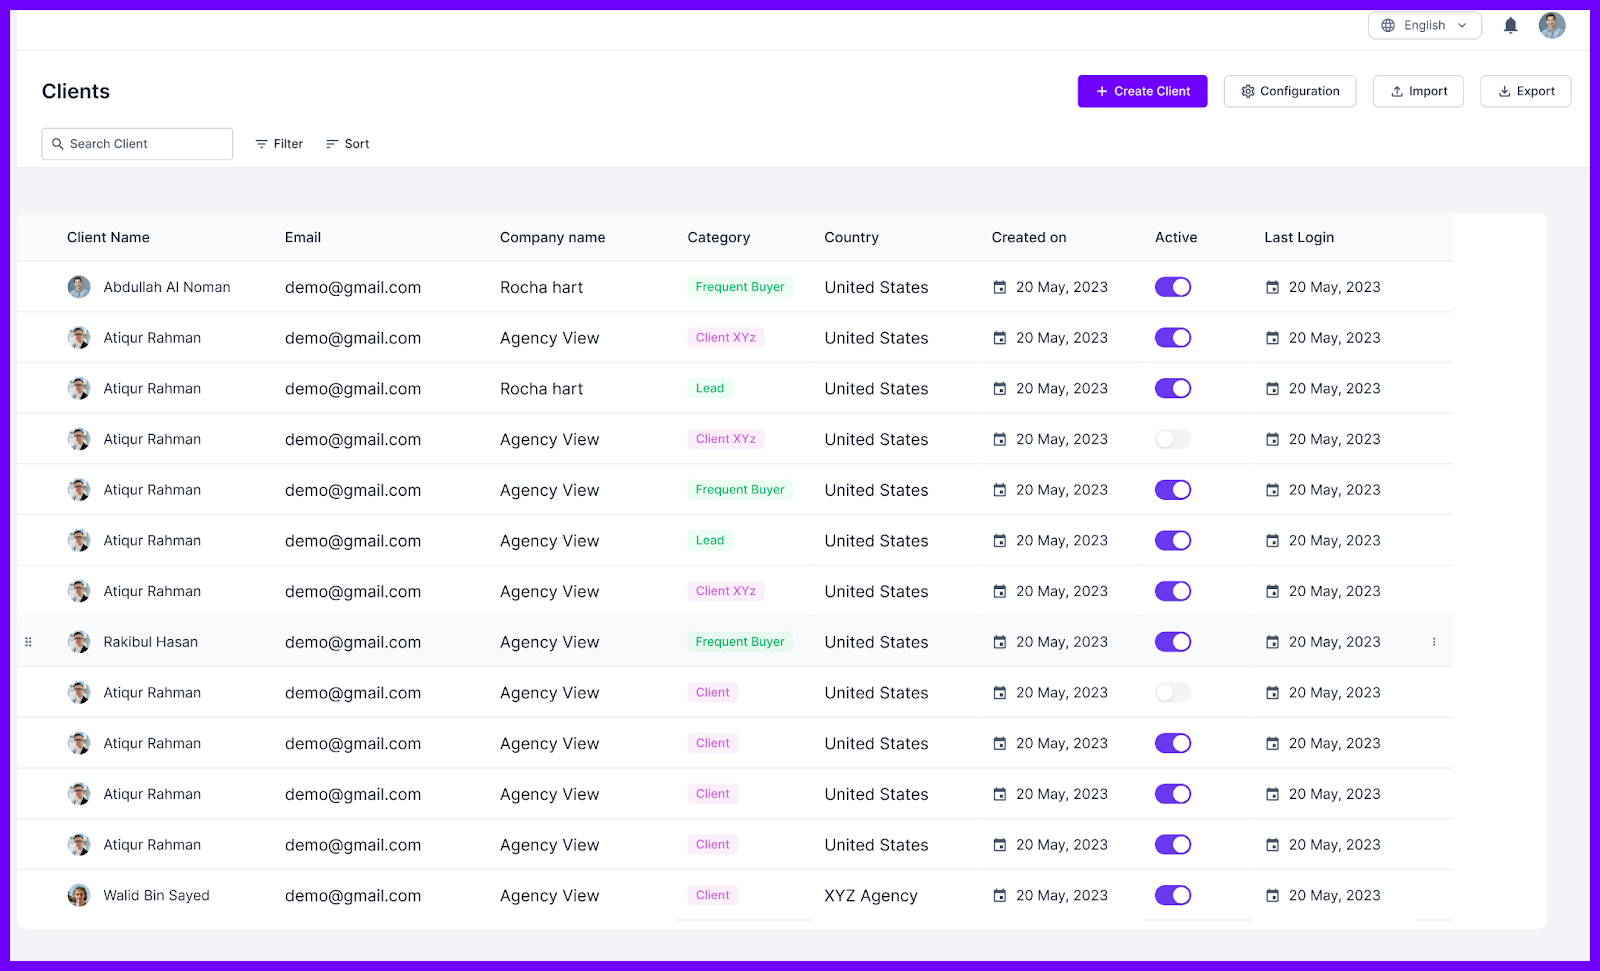The width and height of the screenshot is (1600, 971).
Task: Click the Last Login column header
Action: coord(1298,238)
